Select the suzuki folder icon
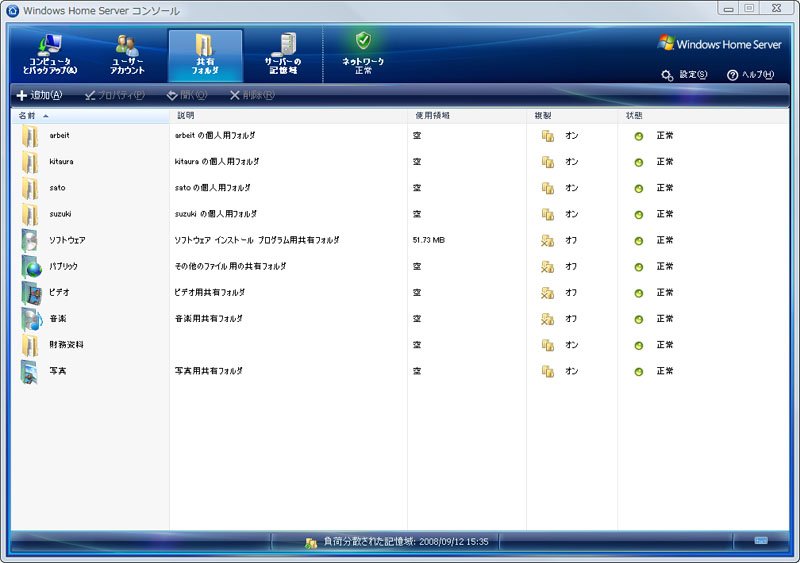Viewport: 800px width, 563px height. click(30, 214)
